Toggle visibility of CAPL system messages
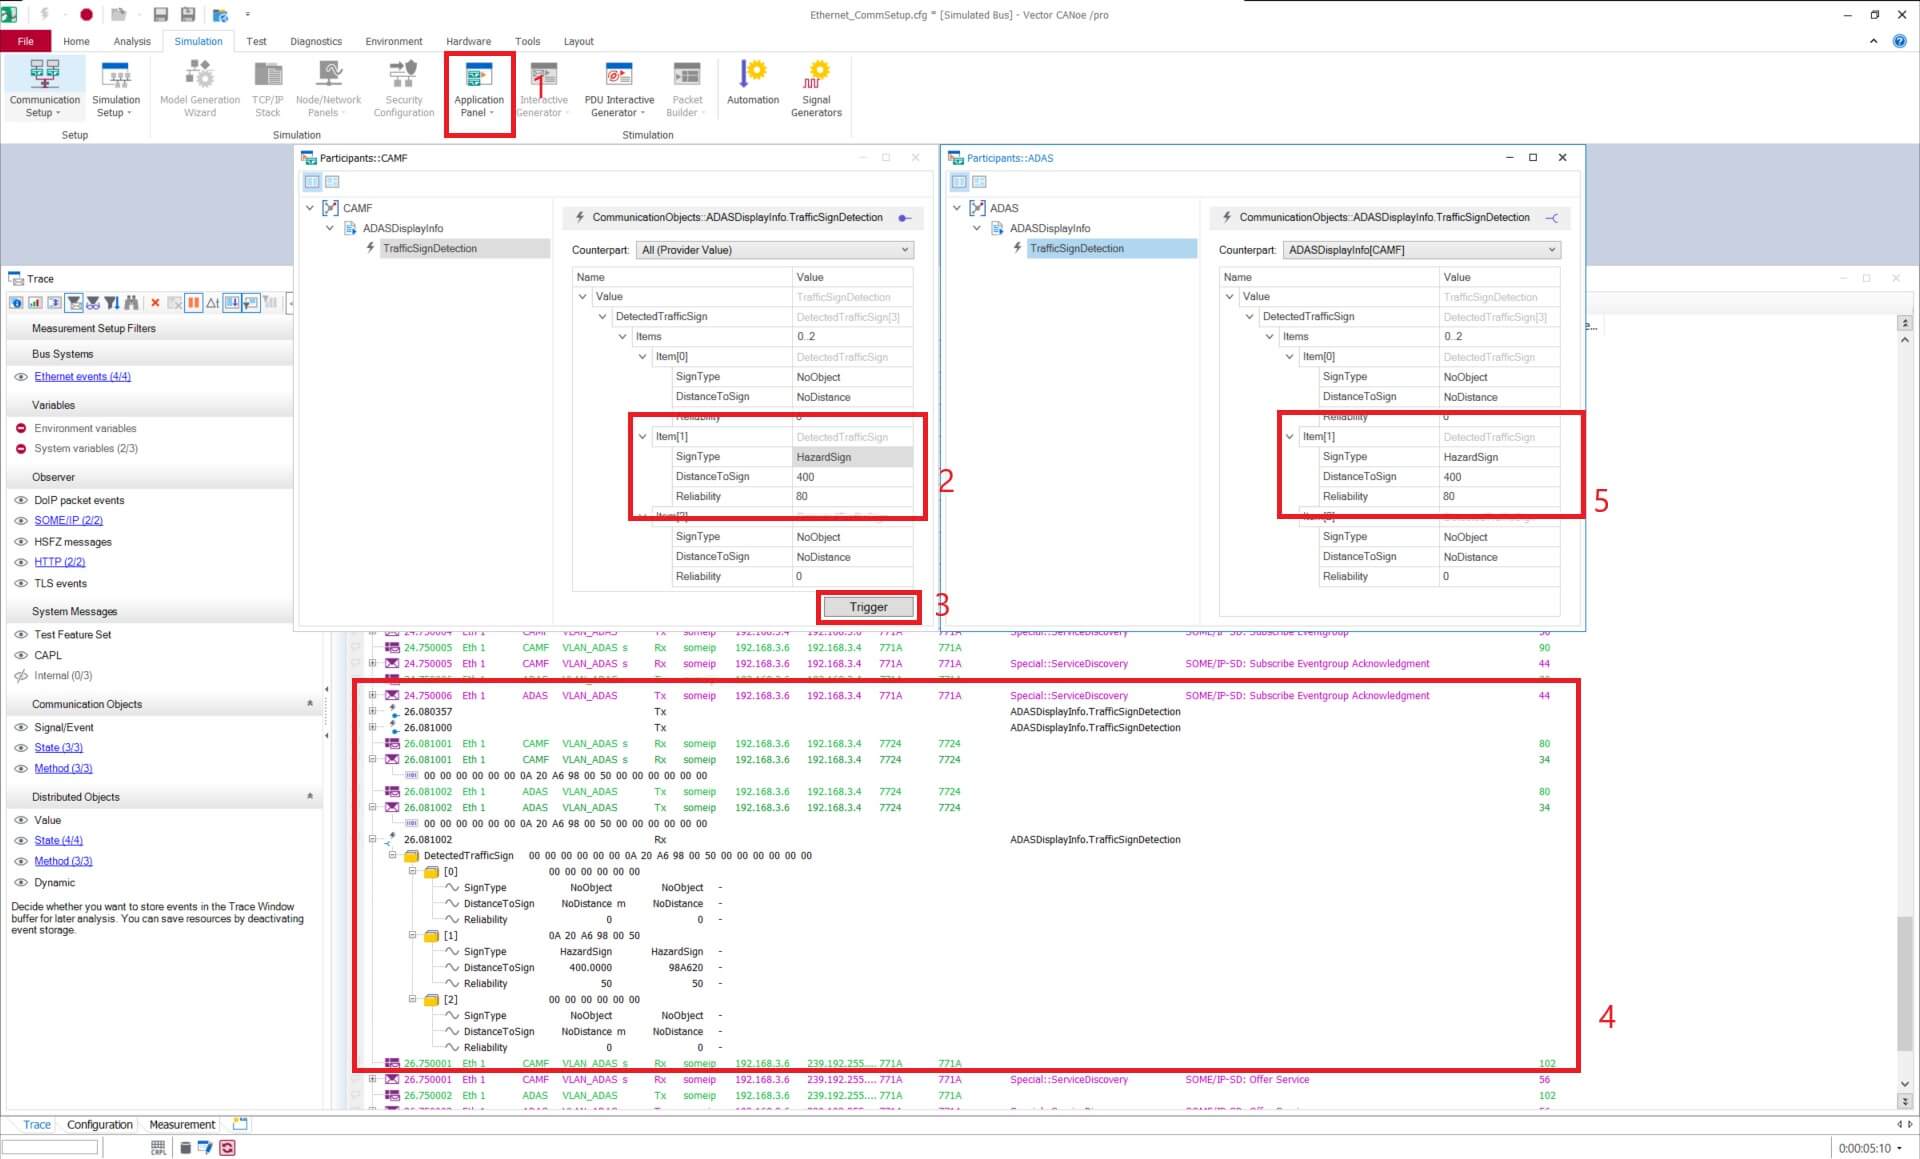 click(20, 655)
